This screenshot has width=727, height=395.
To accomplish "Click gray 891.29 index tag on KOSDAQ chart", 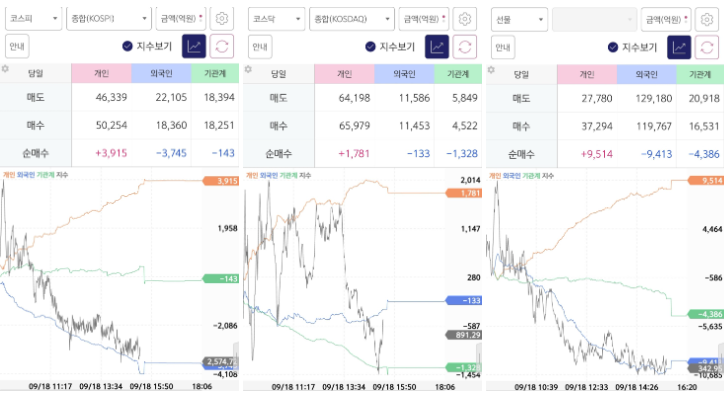I will [464, 335].
